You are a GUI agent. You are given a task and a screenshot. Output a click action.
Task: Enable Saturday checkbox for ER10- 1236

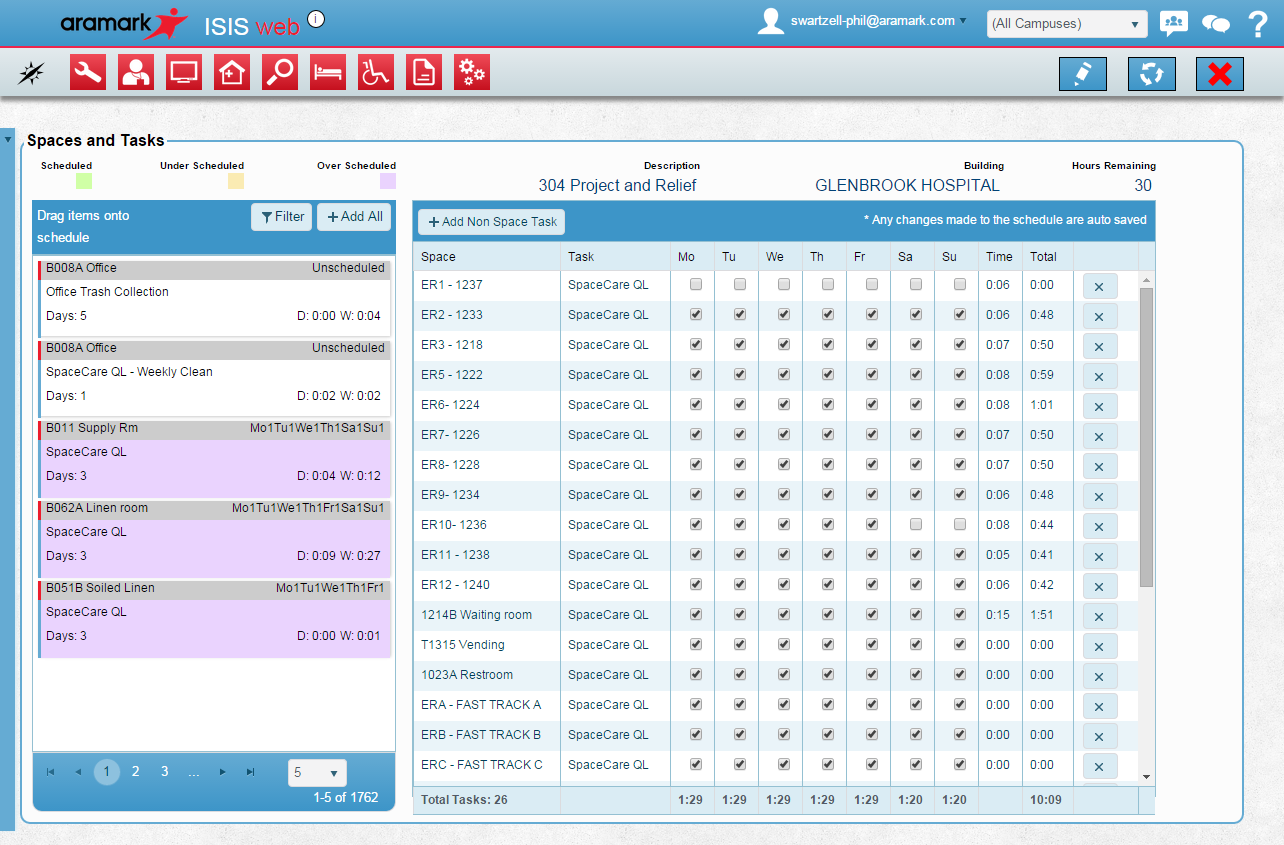[x=916, y=525]
